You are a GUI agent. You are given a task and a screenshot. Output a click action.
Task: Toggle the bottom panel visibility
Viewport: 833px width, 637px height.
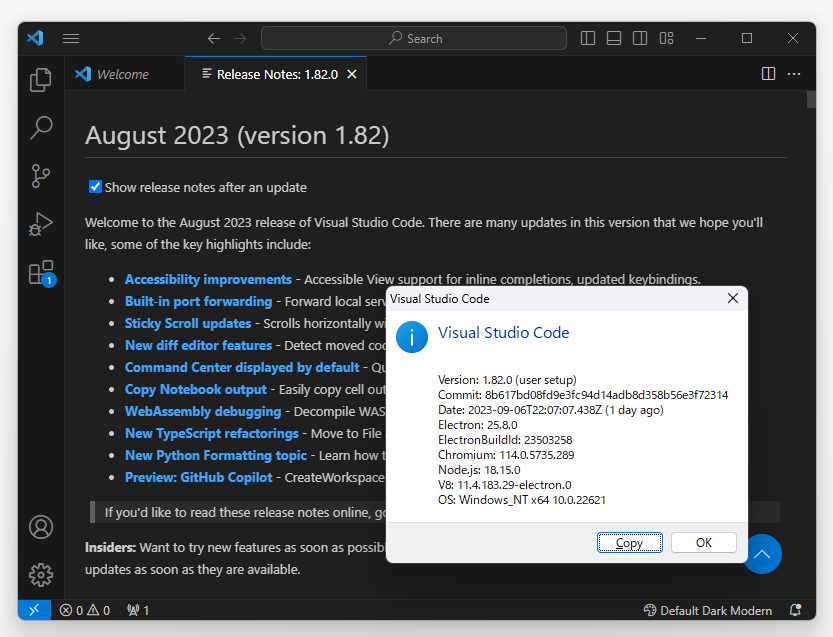tap(613, 38)
